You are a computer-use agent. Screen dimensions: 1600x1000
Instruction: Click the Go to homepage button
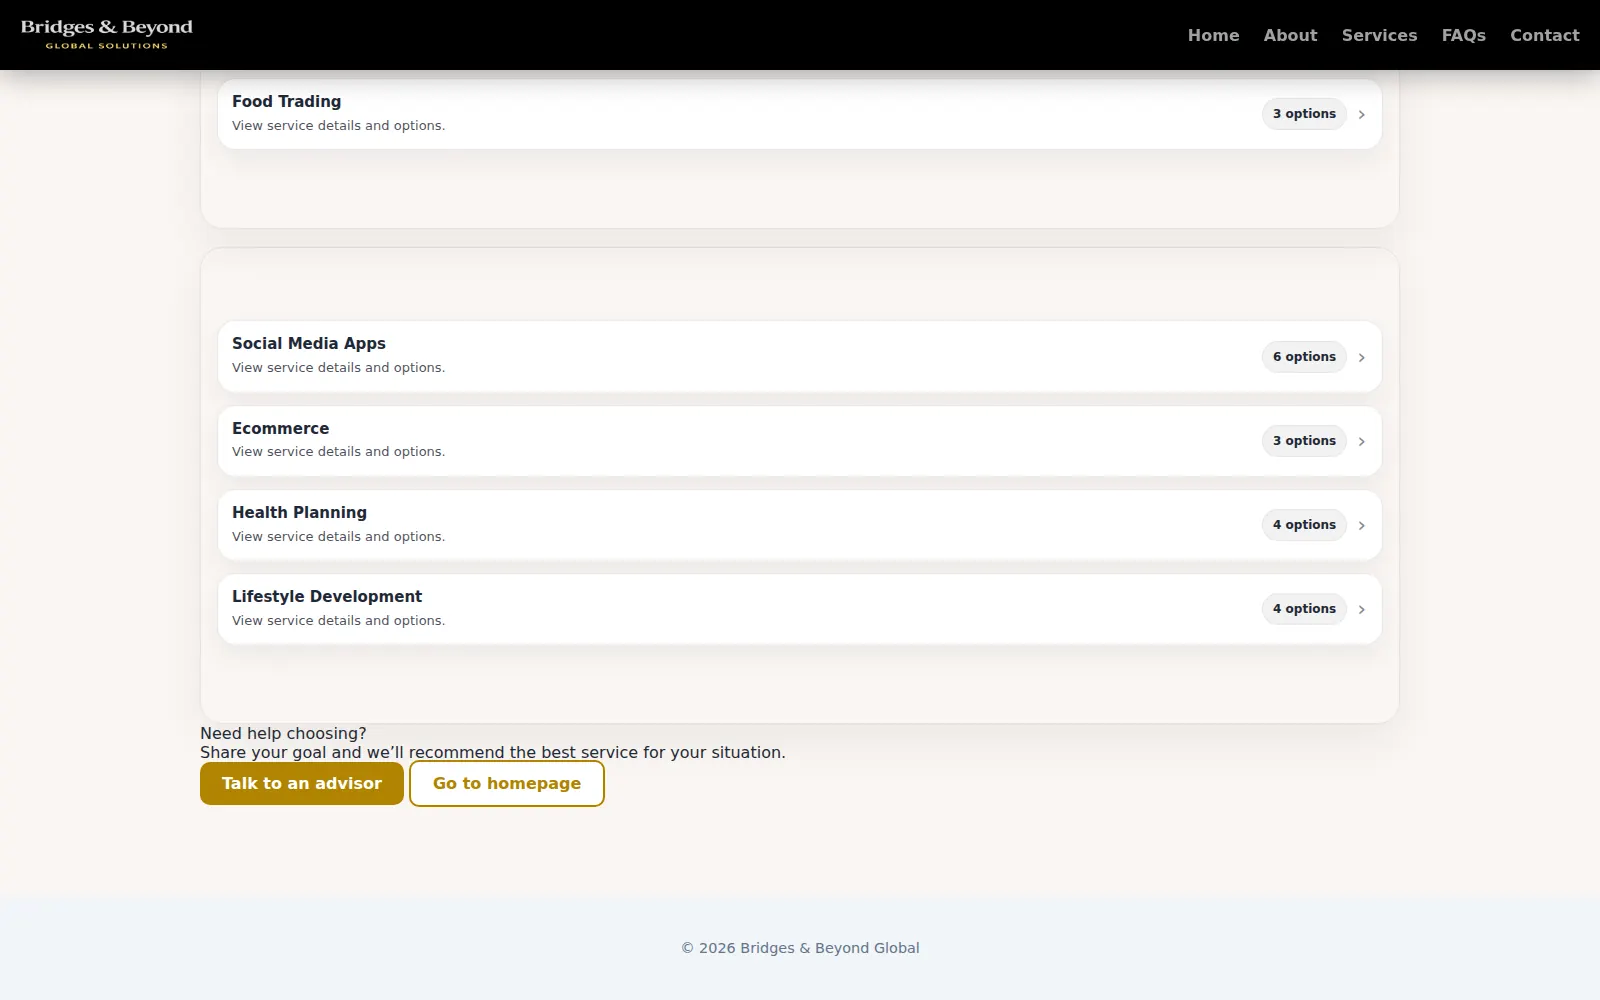(x=507, y=783)
